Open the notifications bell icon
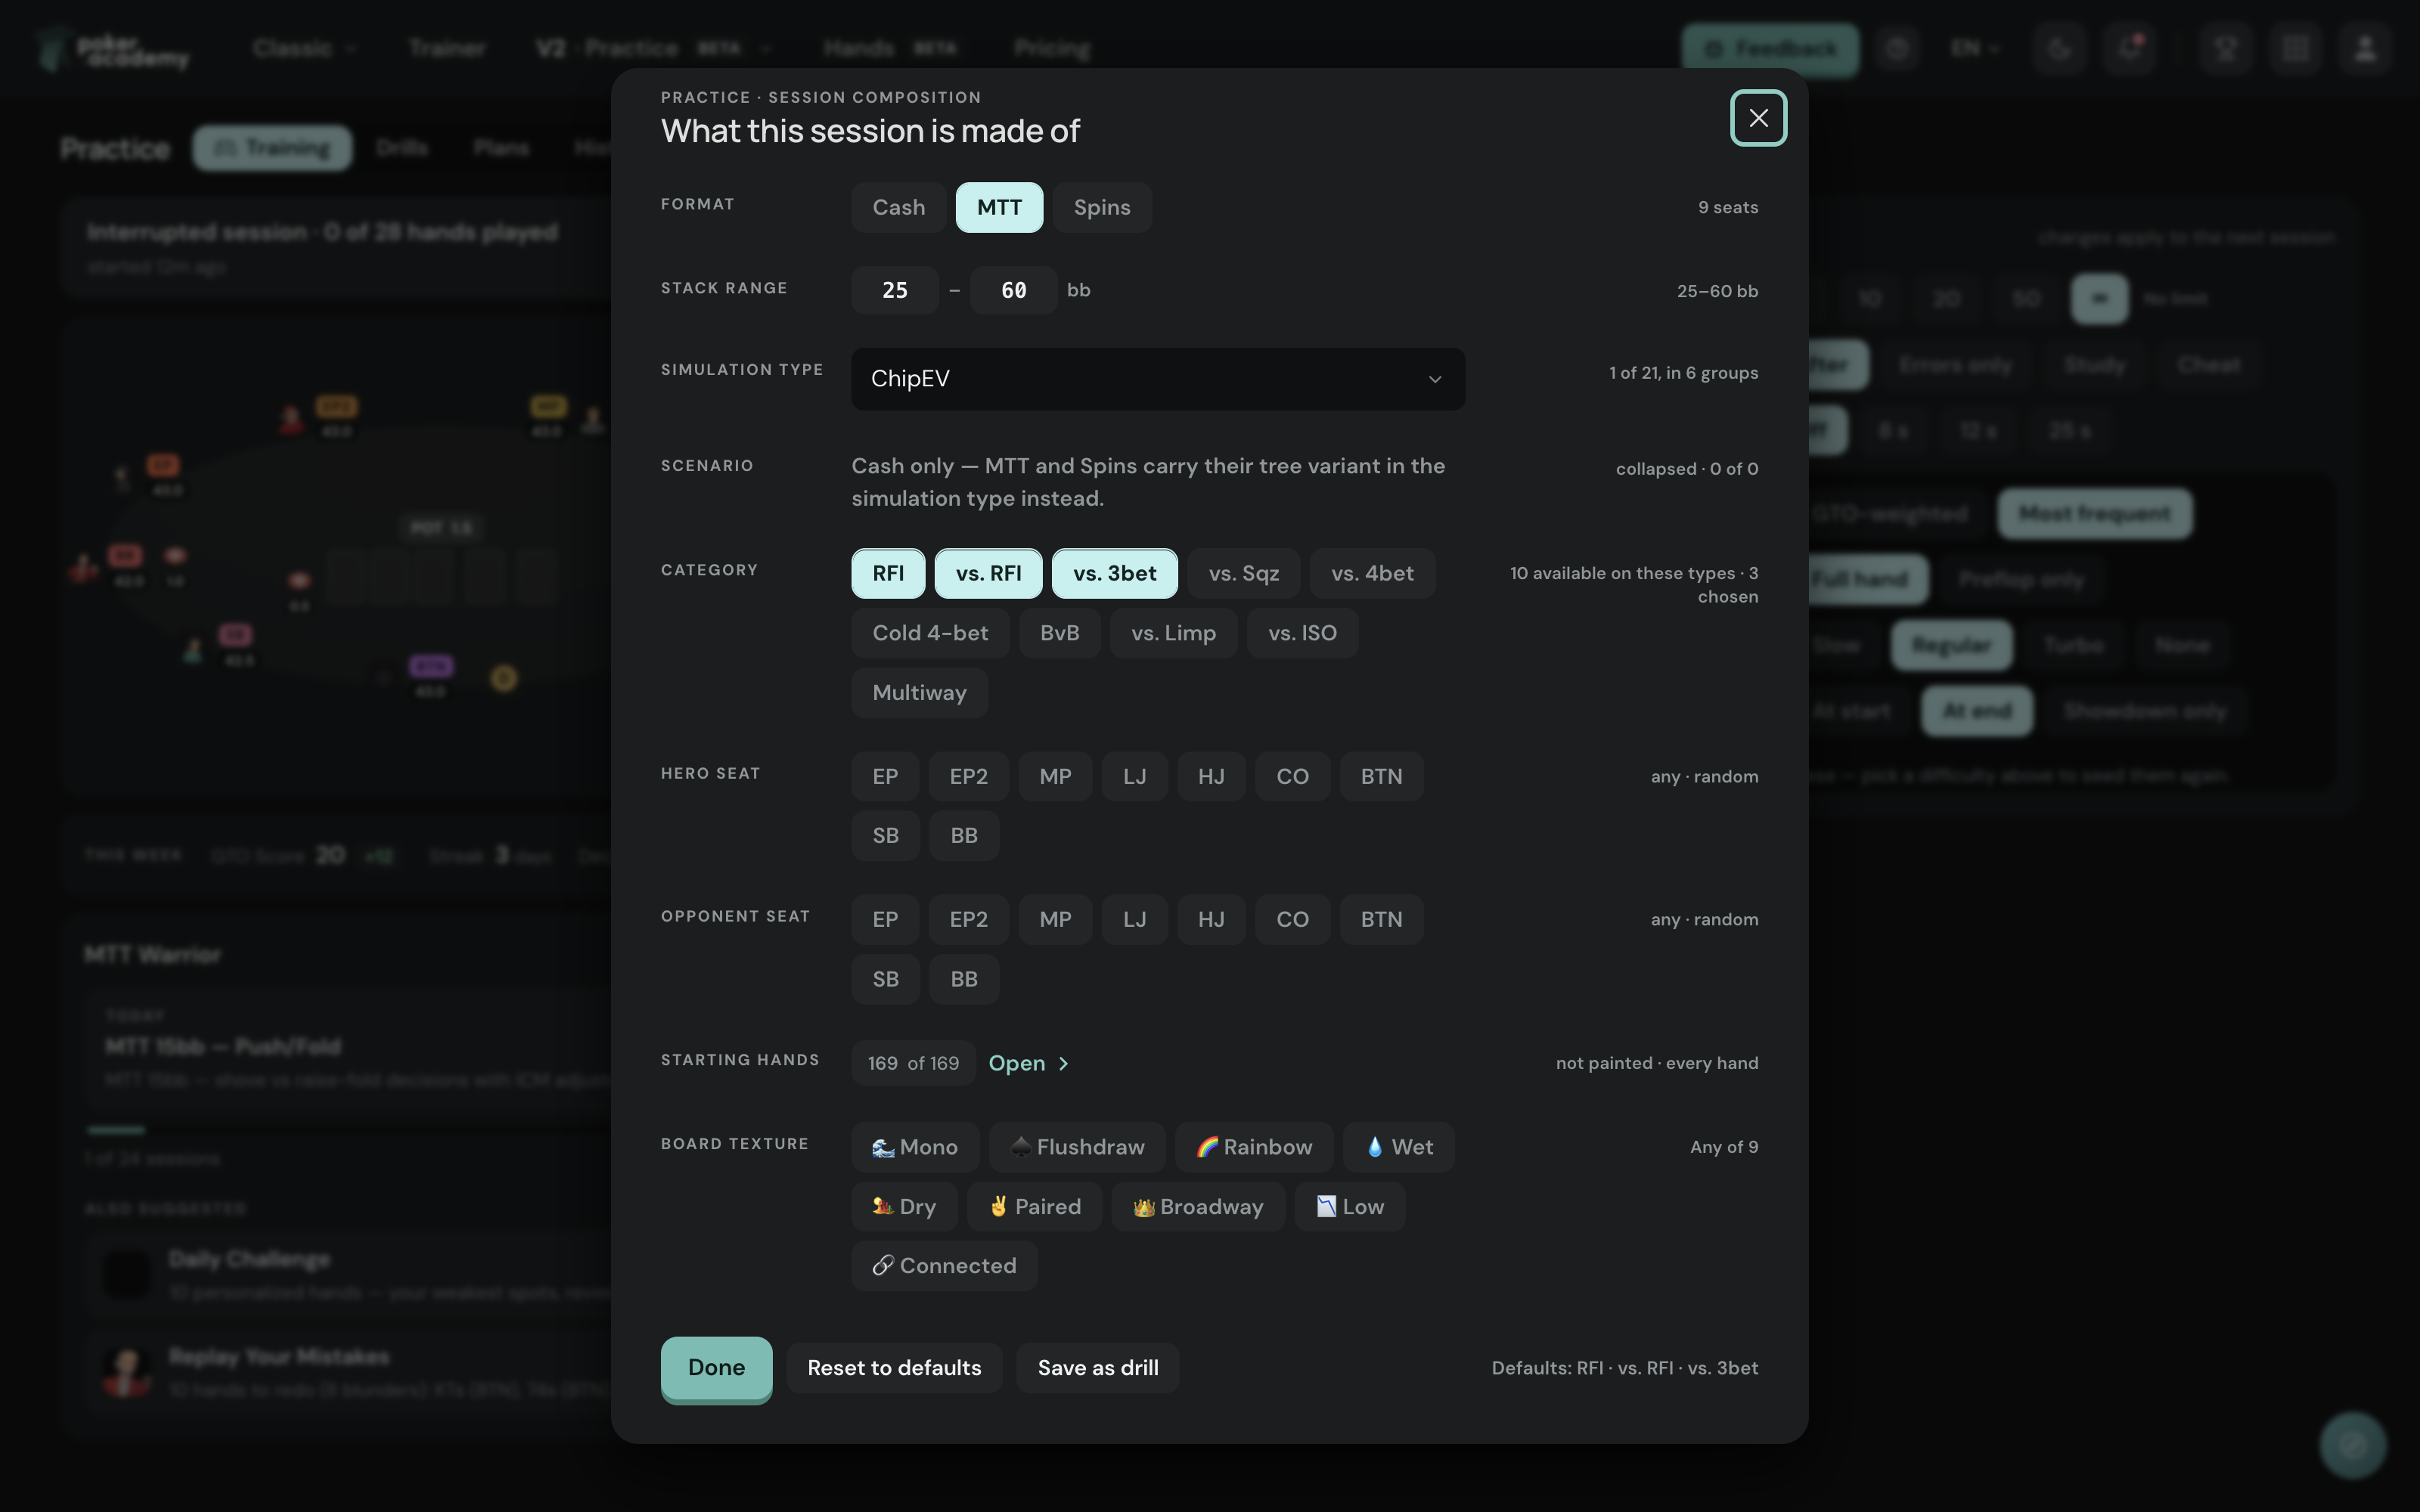 tap(2129, 48)
